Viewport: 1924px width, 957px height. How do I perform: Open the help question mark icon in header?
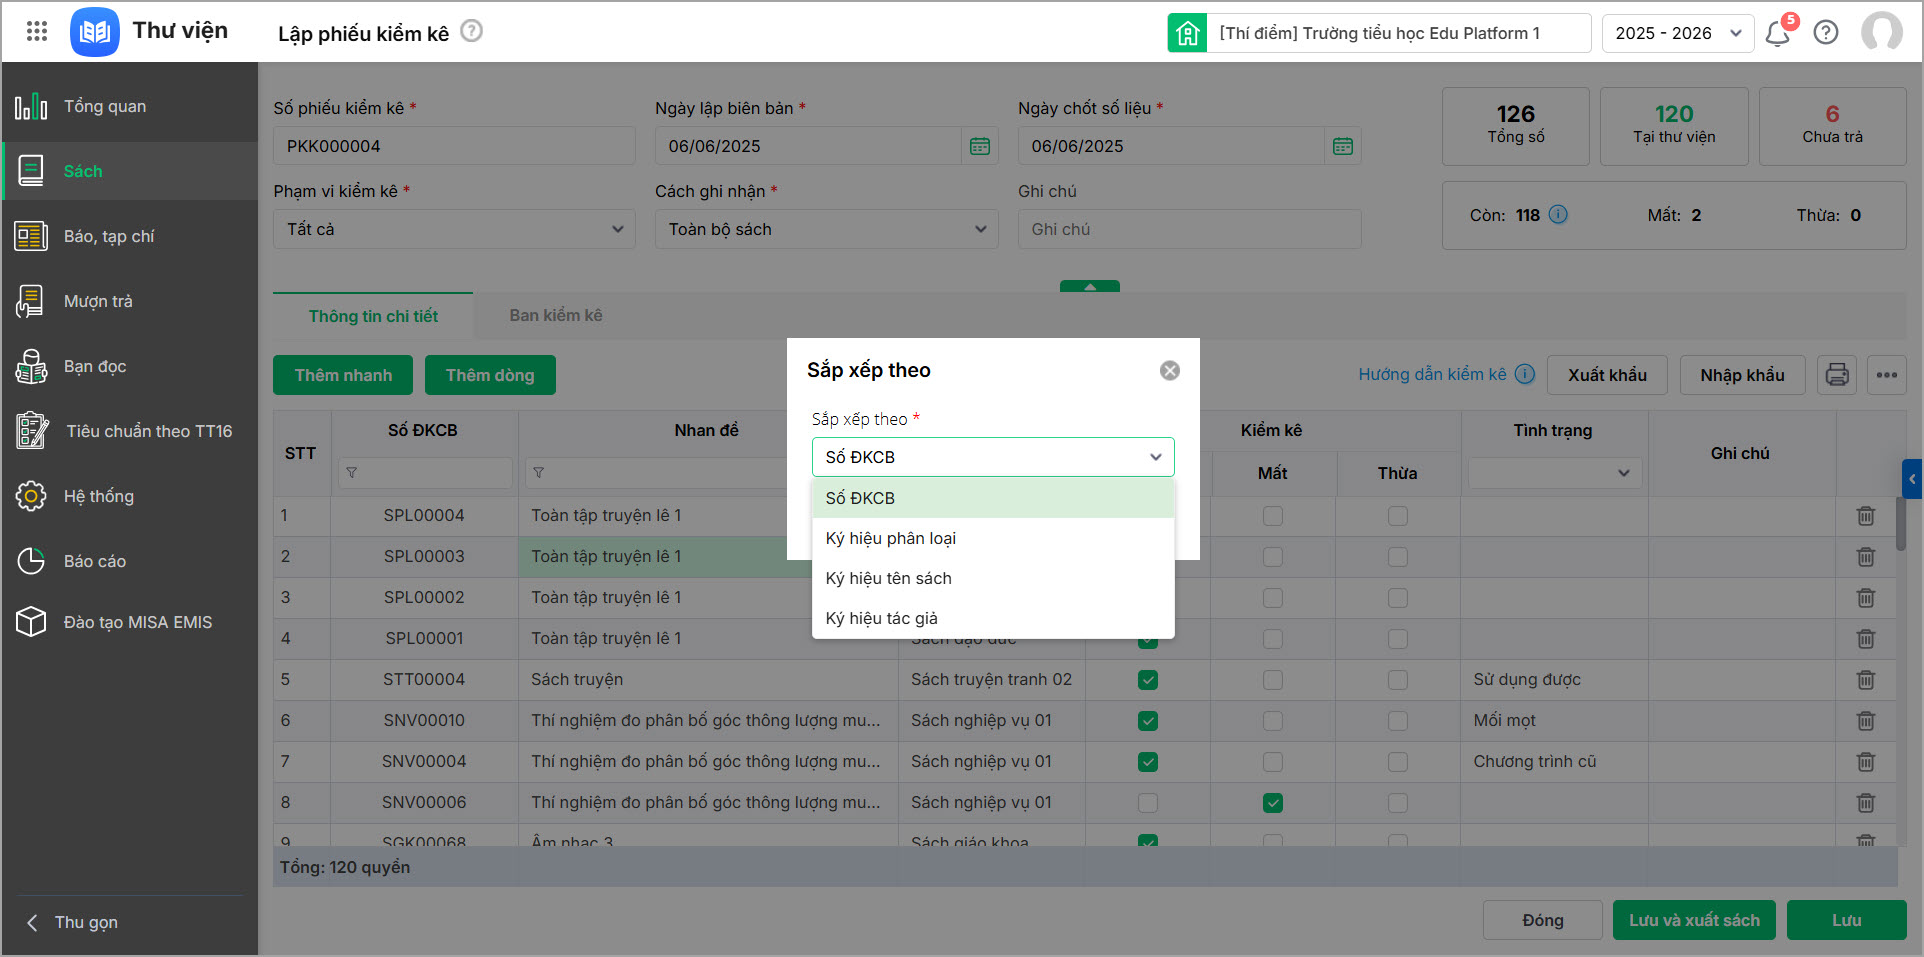coord(1826,33)
